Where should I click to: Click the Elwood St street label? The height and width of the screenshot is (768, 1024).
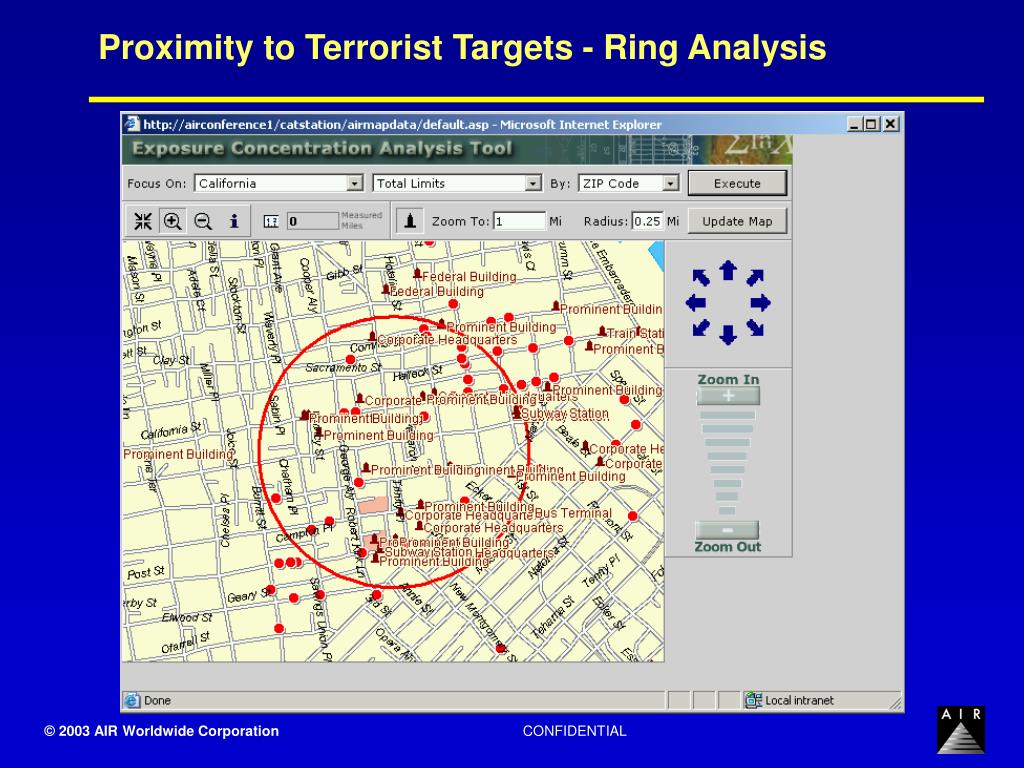click(187, 617)
